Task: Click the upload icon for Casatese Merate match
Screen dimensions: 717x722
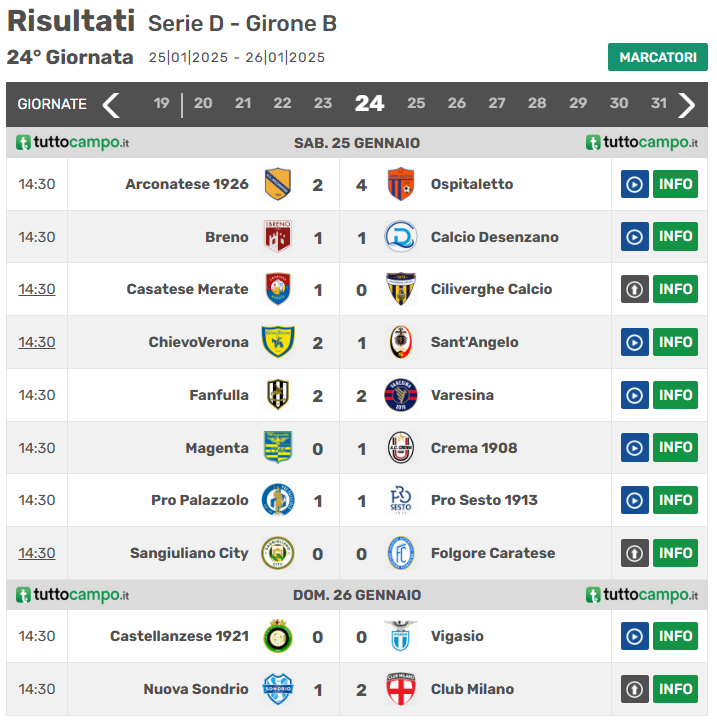Action: tap(634, 289)
